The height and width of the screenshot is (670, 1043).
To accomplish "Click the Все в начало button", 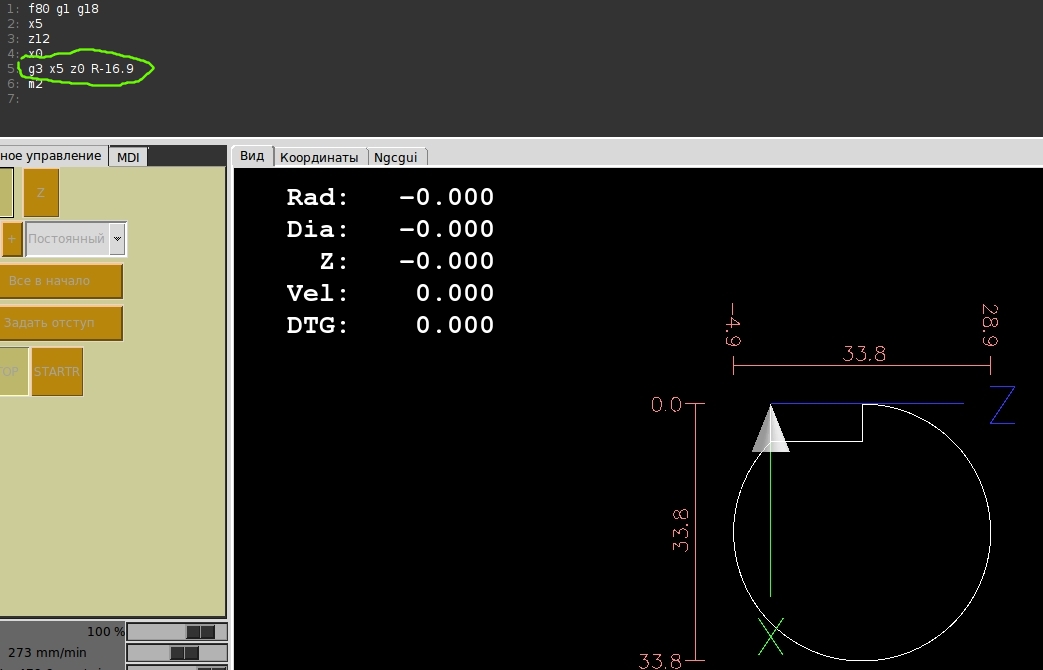I will tap(61, 281).
